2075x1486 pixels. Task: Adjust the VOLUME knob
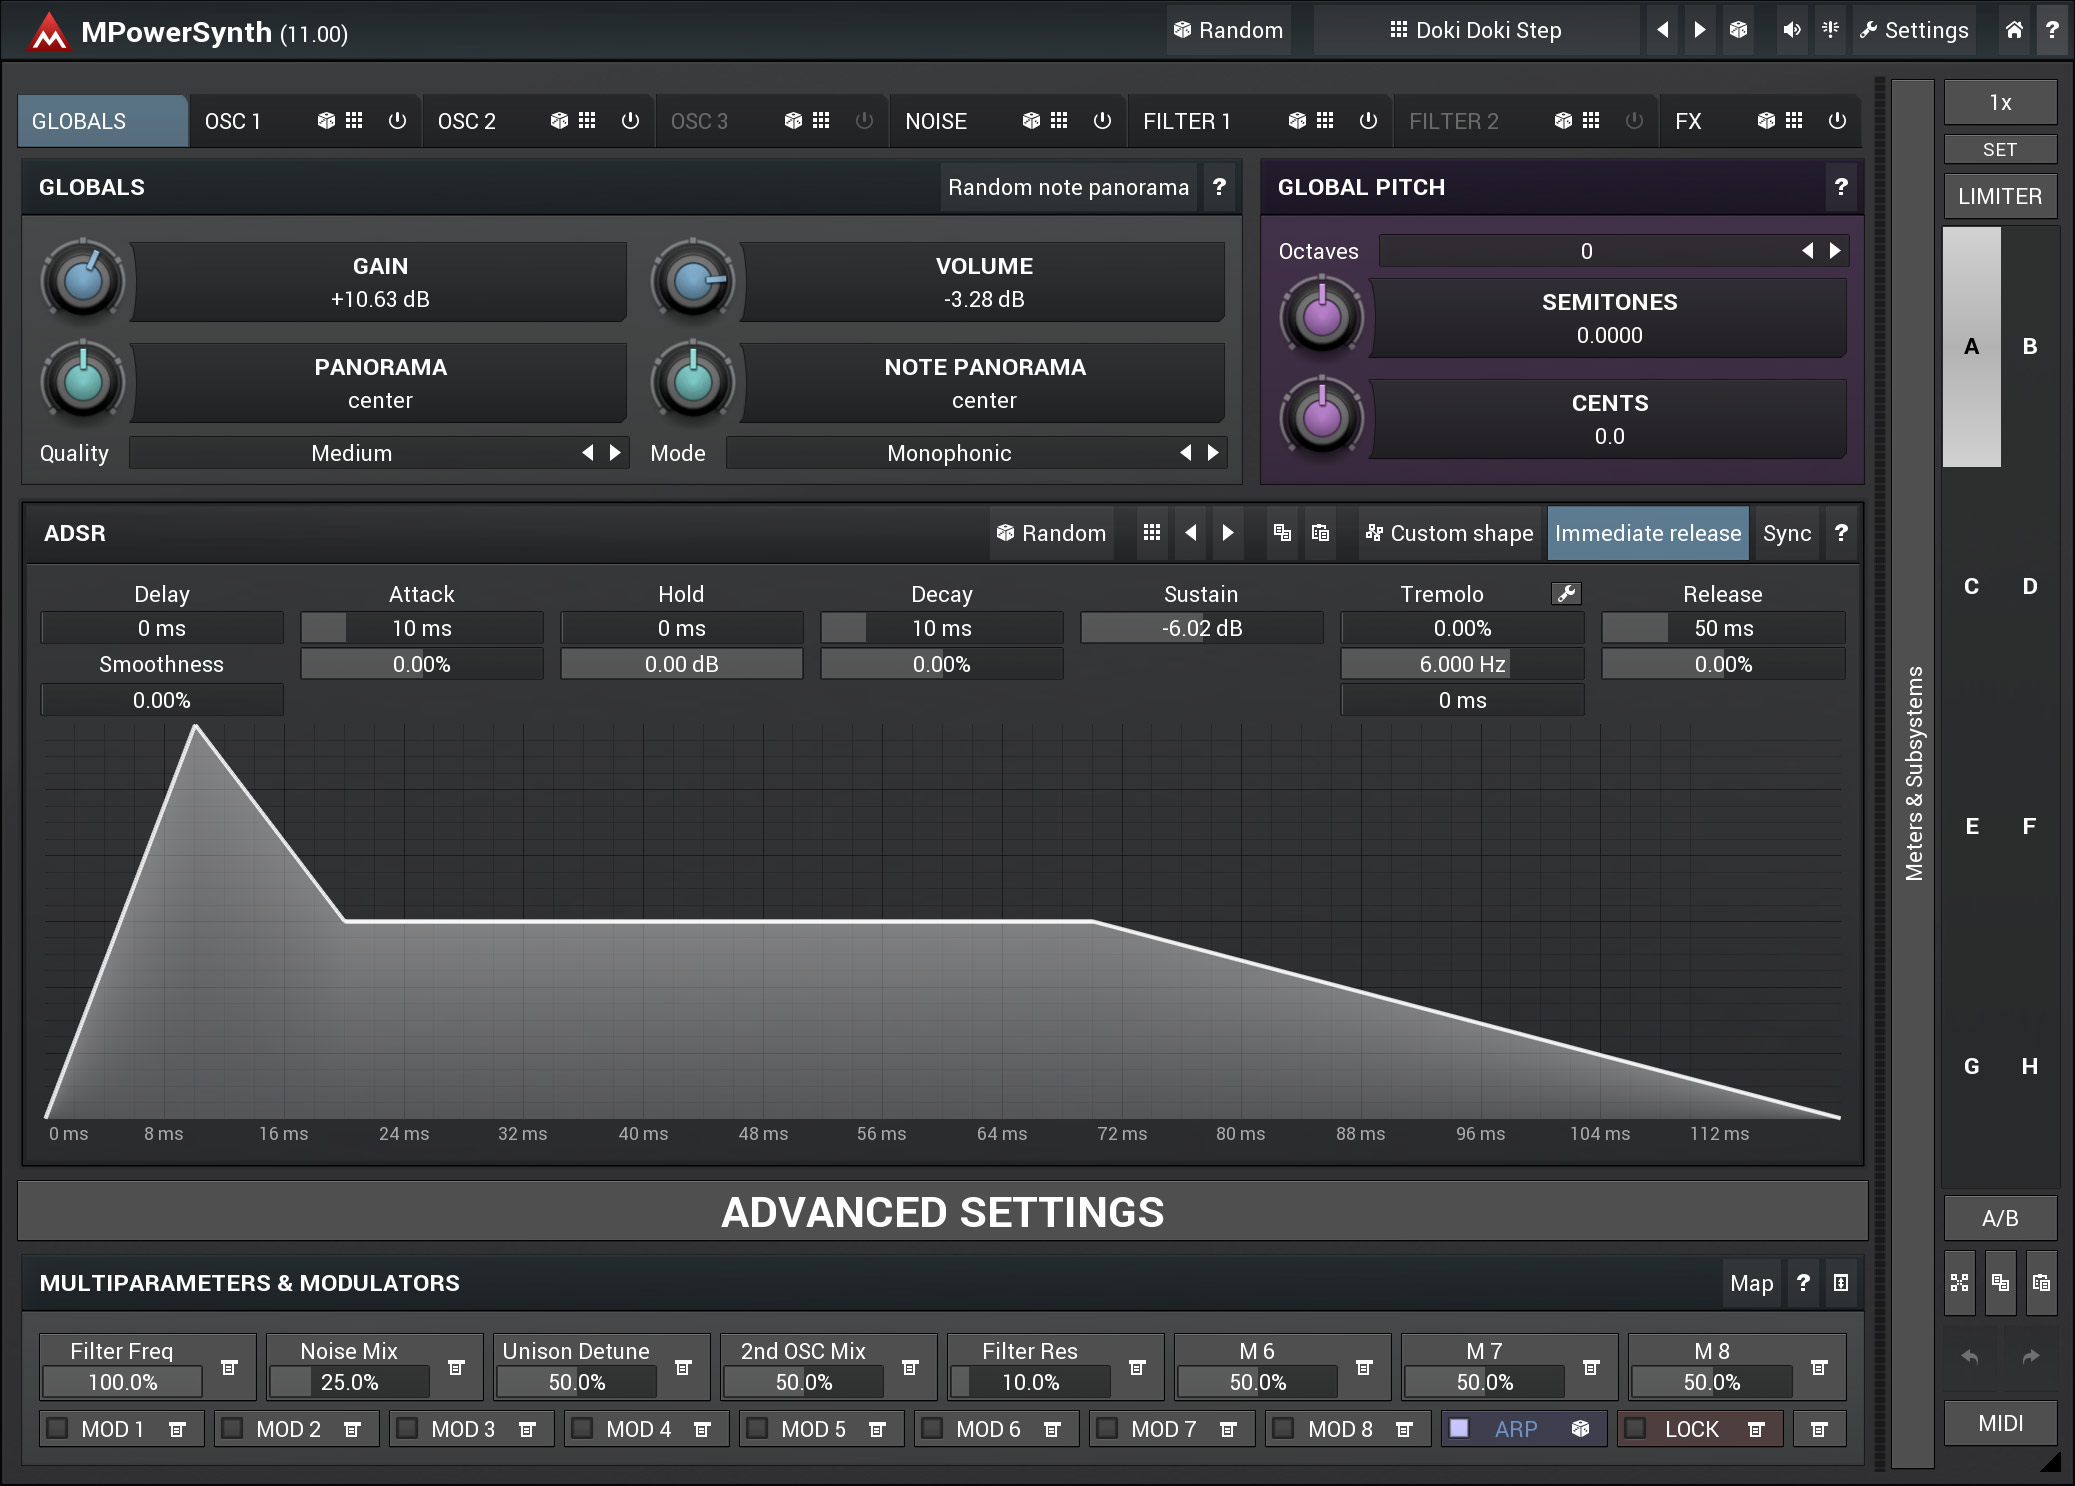[x=692, y=281]
